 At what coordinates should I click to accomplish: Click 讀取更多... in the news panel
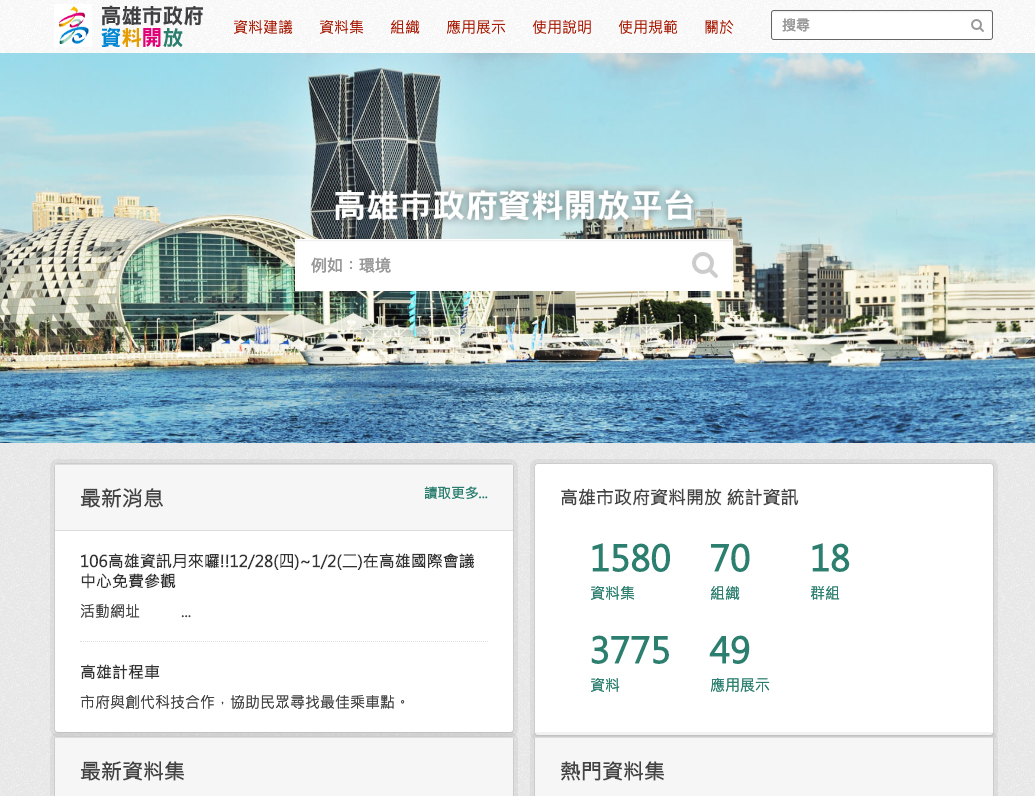click(x=456, y=493)
